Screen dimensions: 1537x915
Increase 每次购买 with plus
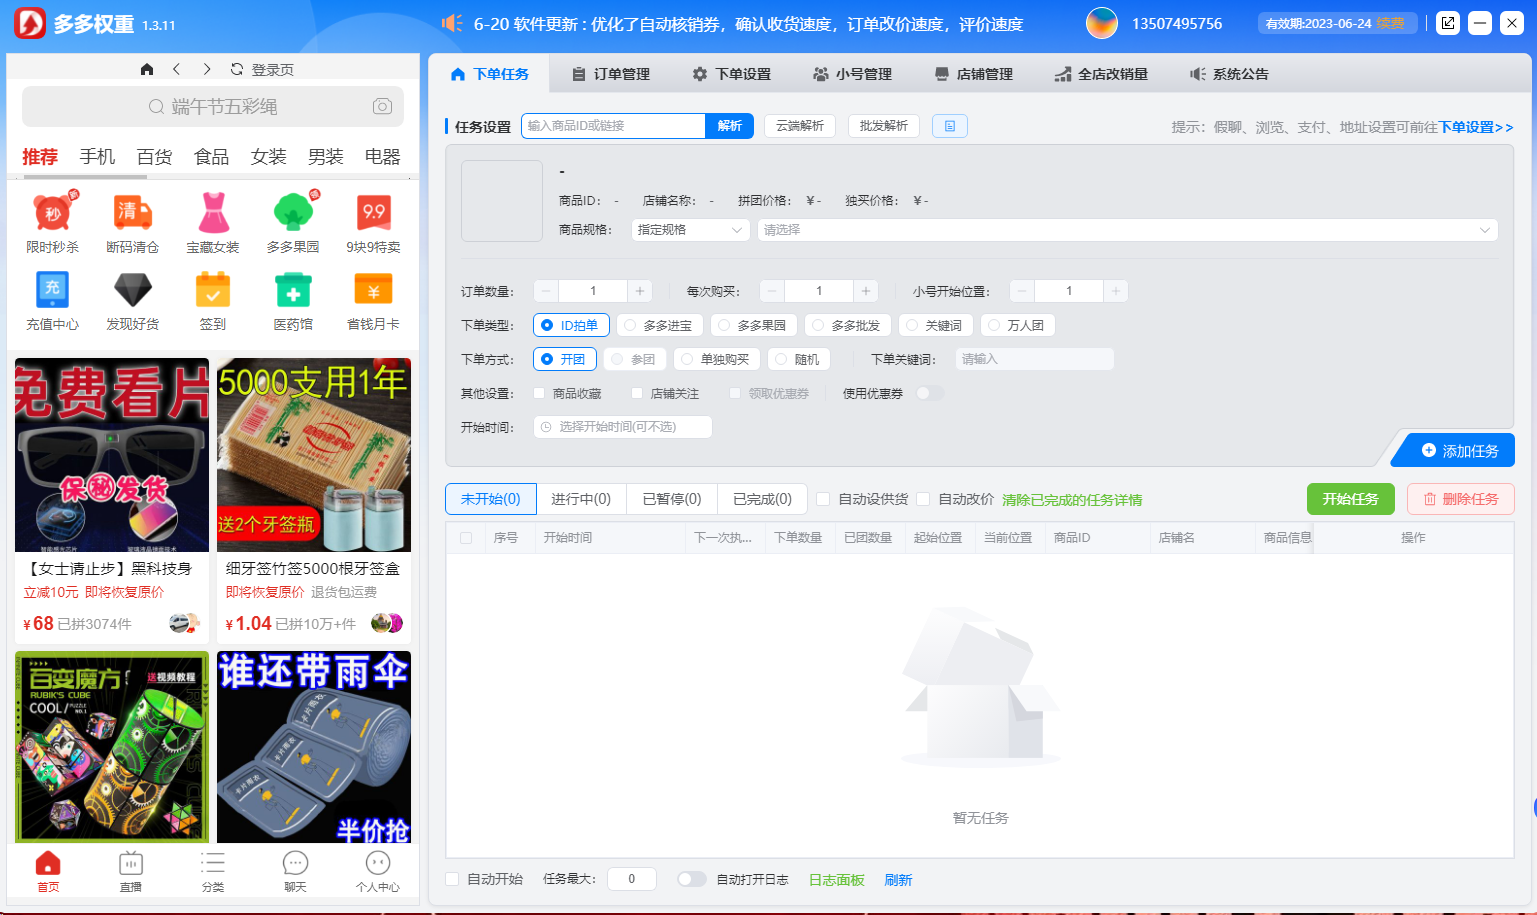pos(866,291)
